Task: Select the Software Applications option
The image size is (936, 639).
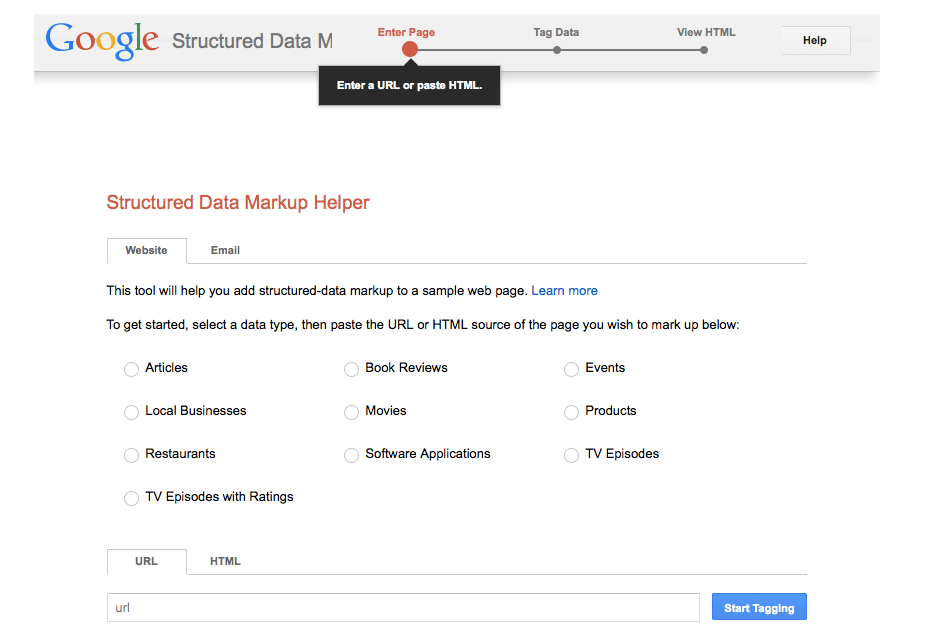Action: (x=352, y=455)
